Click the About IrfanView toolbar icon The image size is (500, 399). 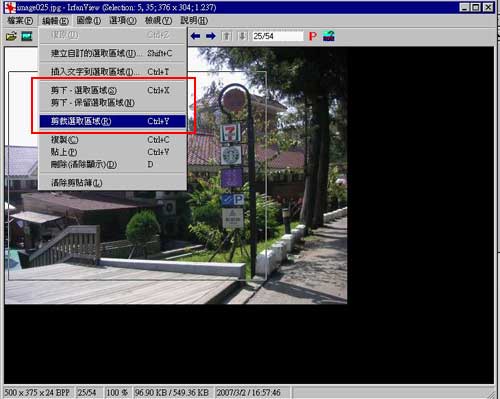tap(329, 36)
